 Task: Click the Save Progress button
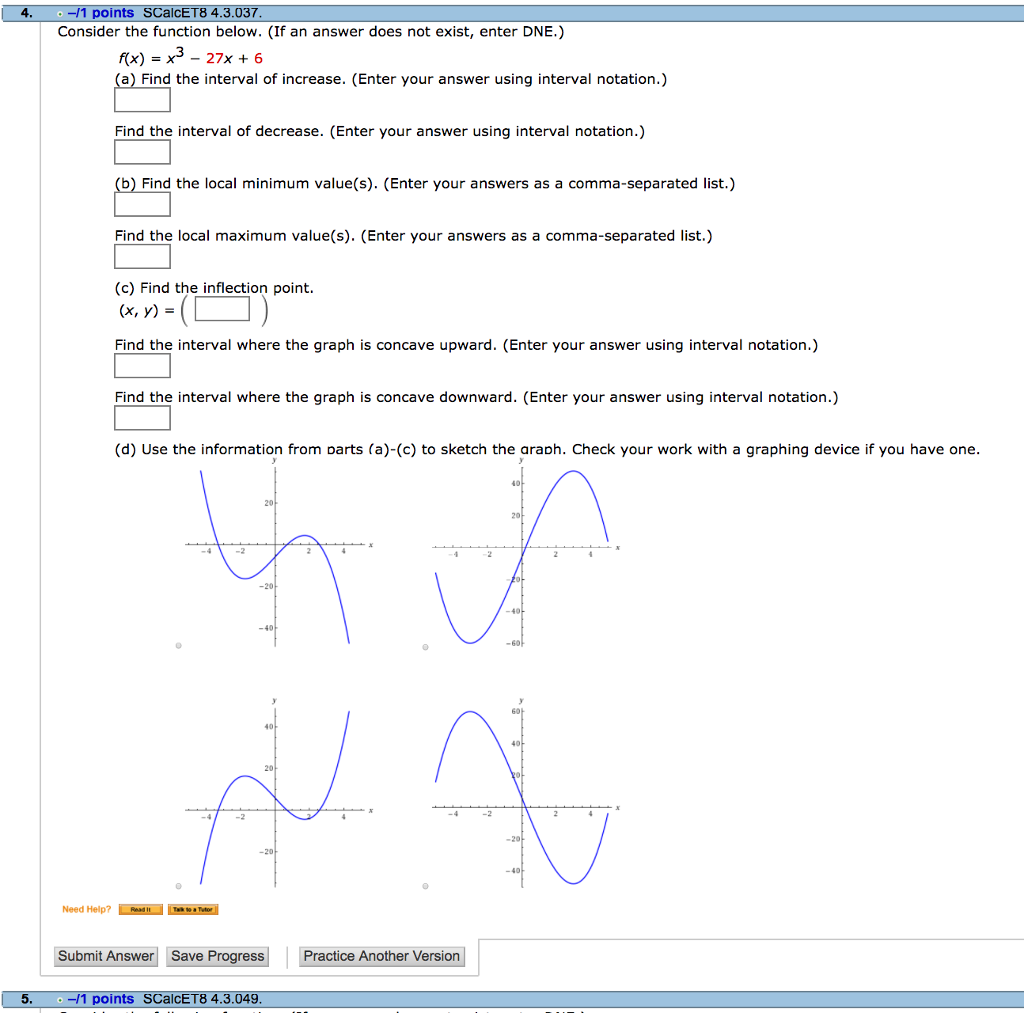point(217,955)
